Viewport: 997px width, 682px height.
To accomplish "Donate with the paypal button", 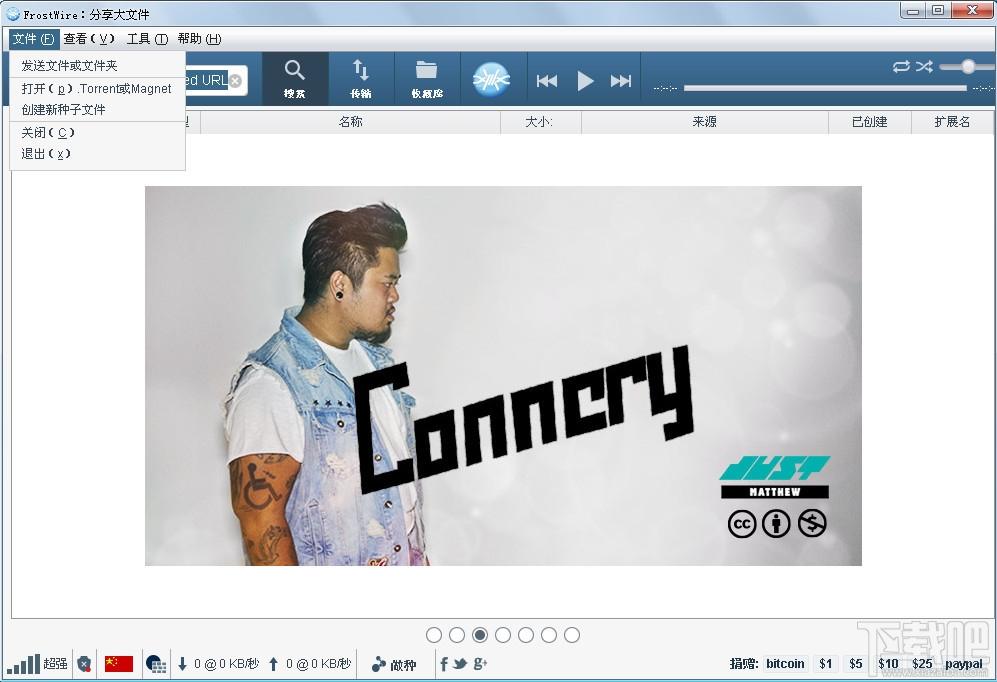I will coord(963,664).
